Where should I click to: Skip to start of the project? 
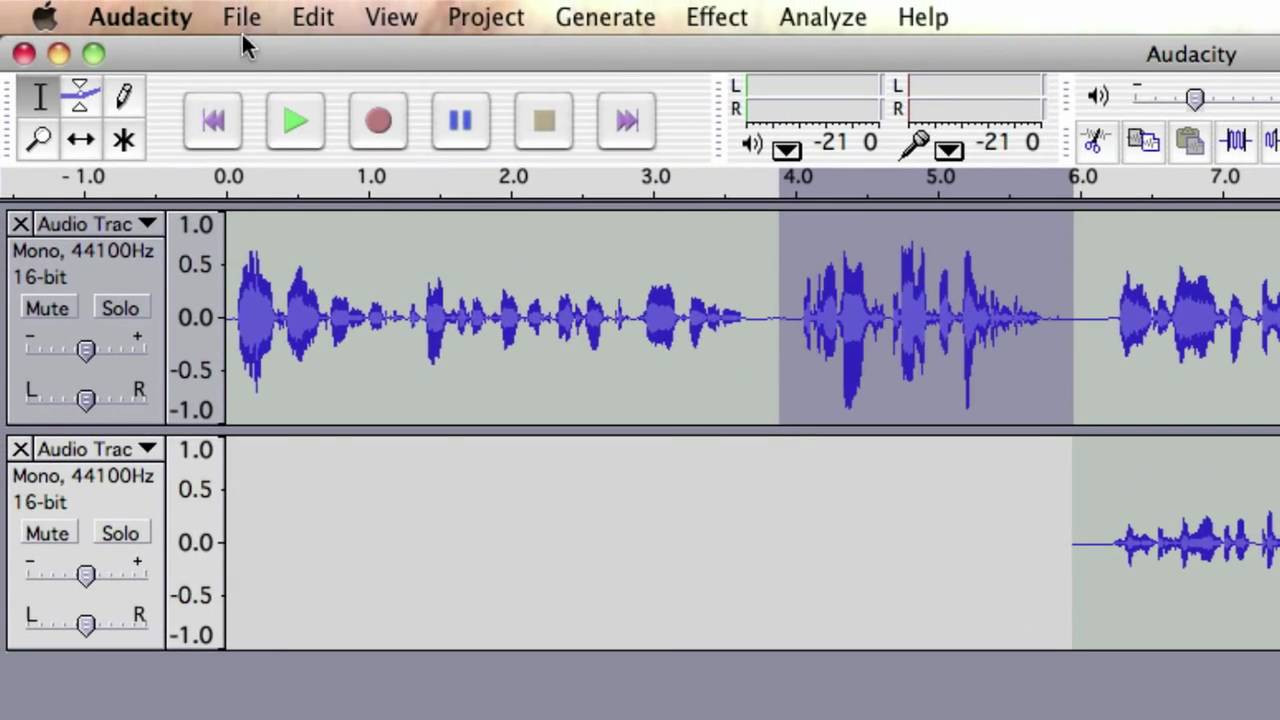click(213, 121)
